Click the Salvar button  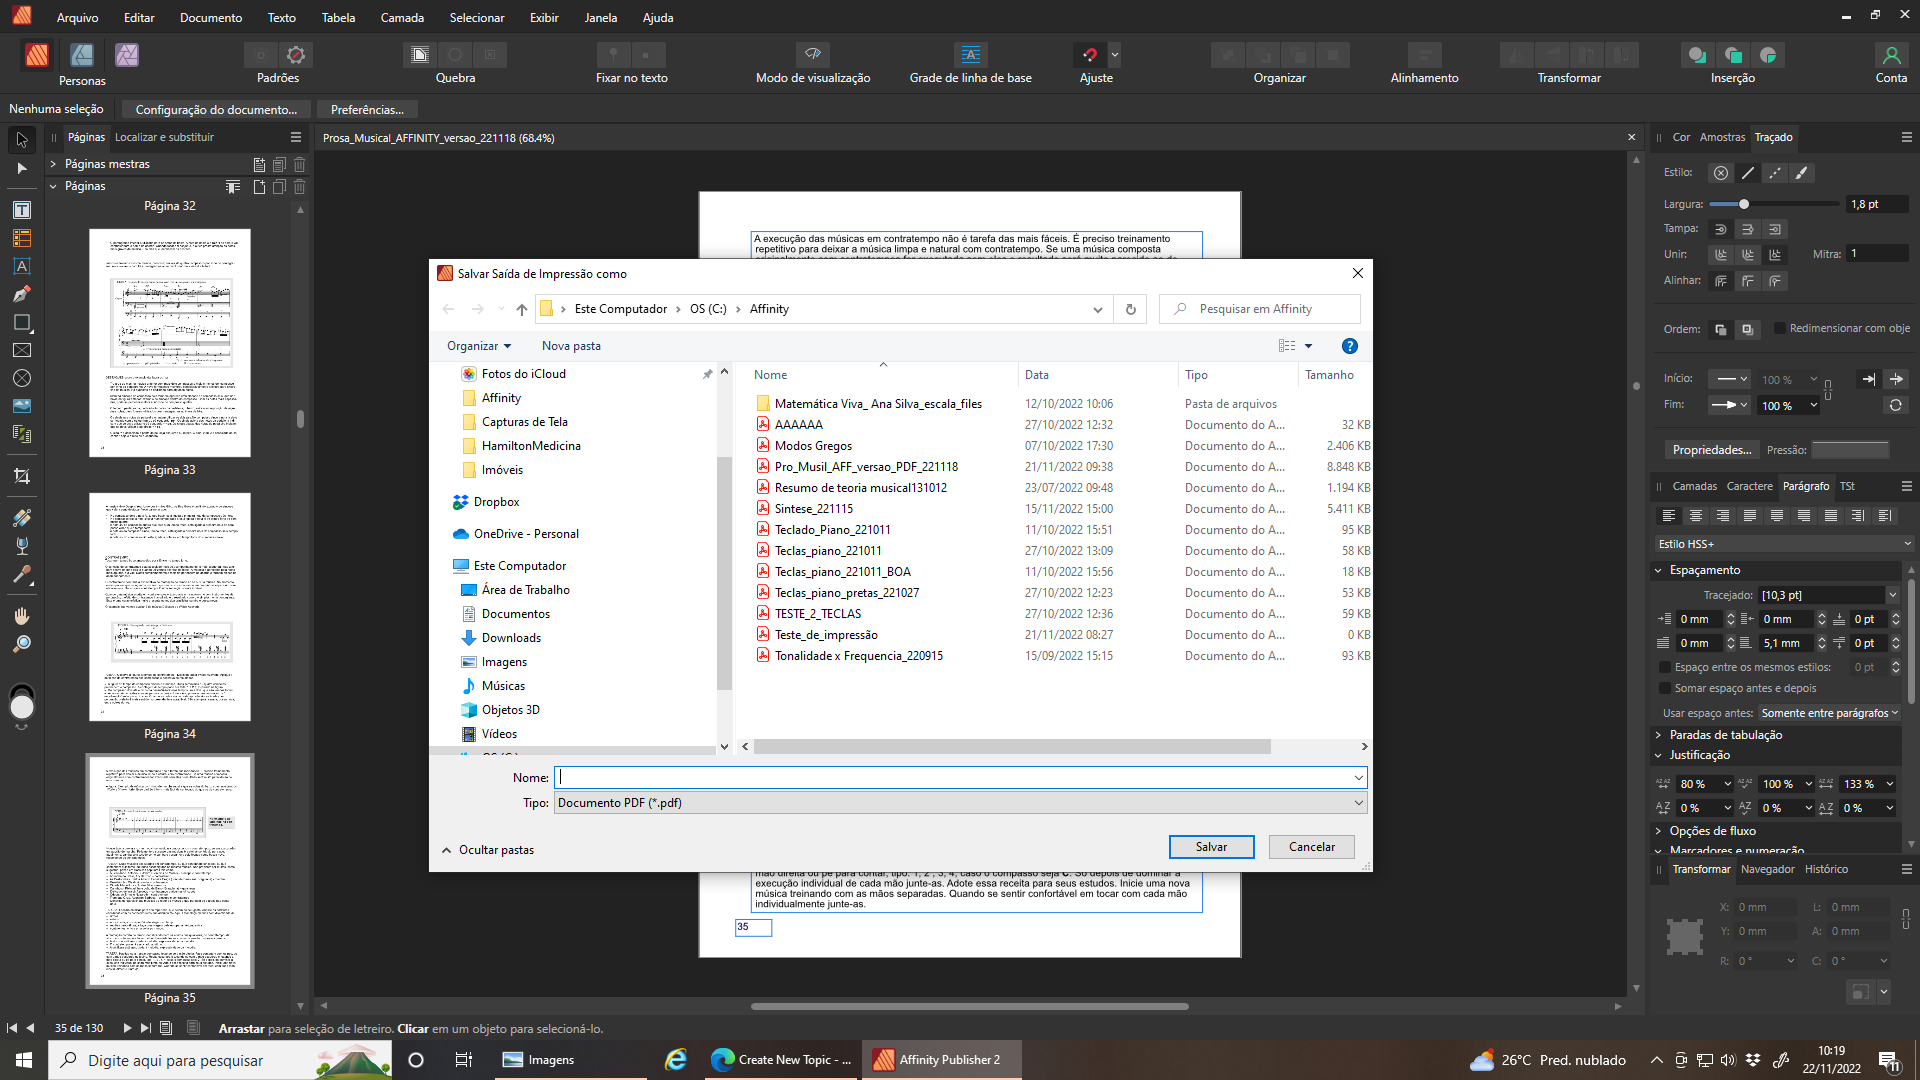tap(1211, 847)
